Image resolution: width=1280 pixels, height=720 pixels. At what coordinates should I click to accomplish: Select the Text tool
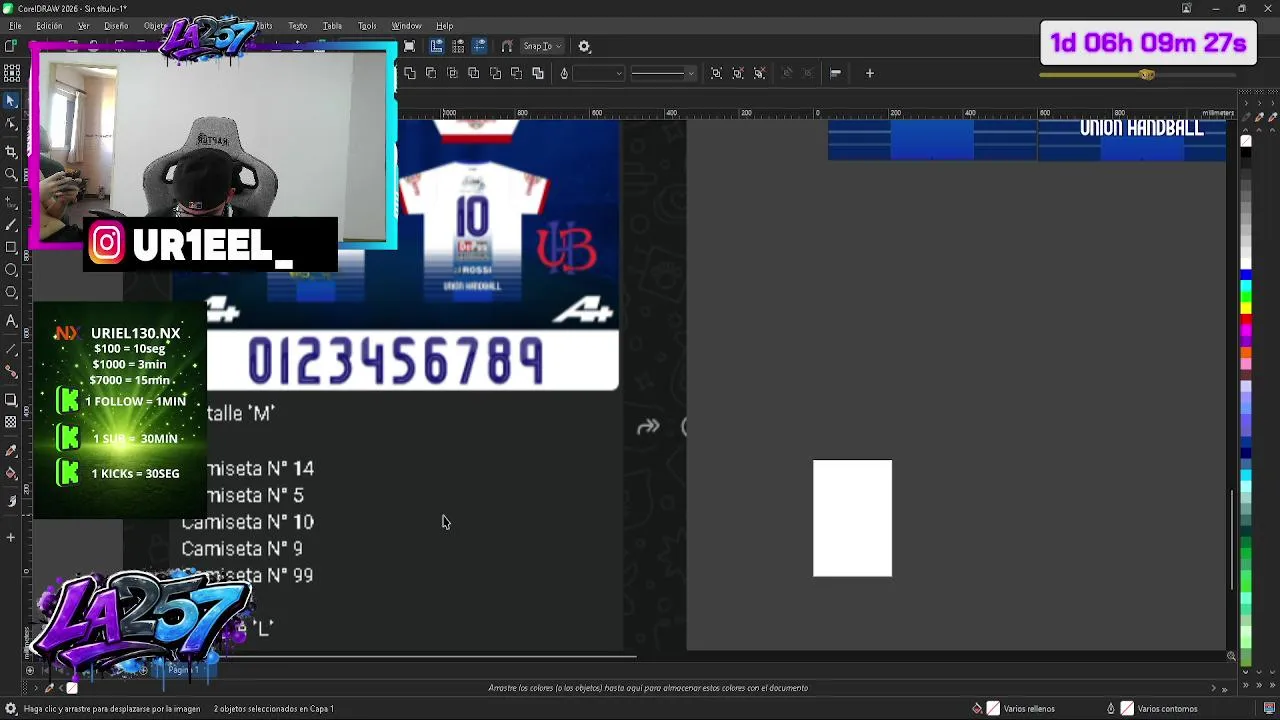click(11, 321)
